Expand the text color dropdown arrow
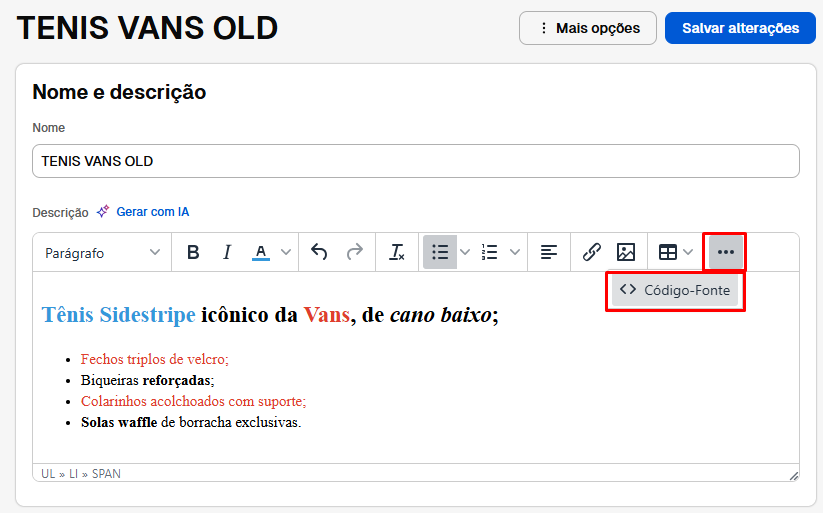 (x=286, y=253)
